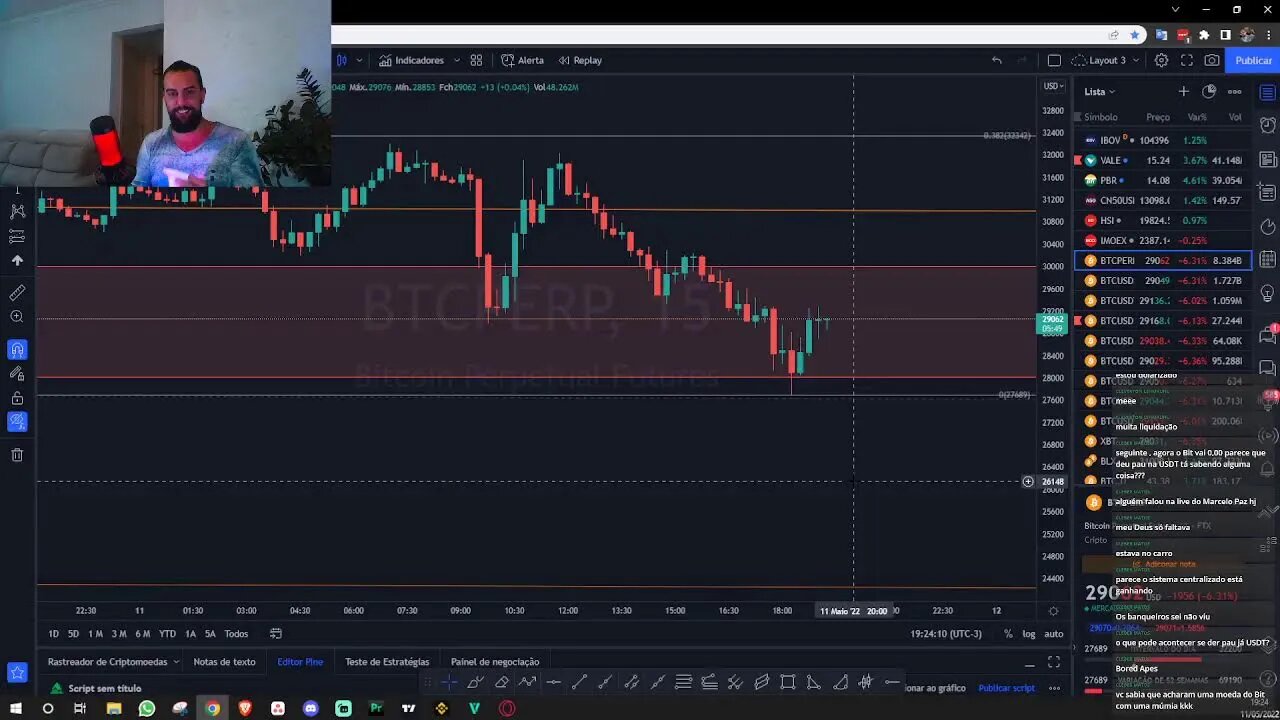This screenshot has height=720, width=1280.
Task: Open chart settings gear
Action: pyautogui.click(x=1161, y=60)
